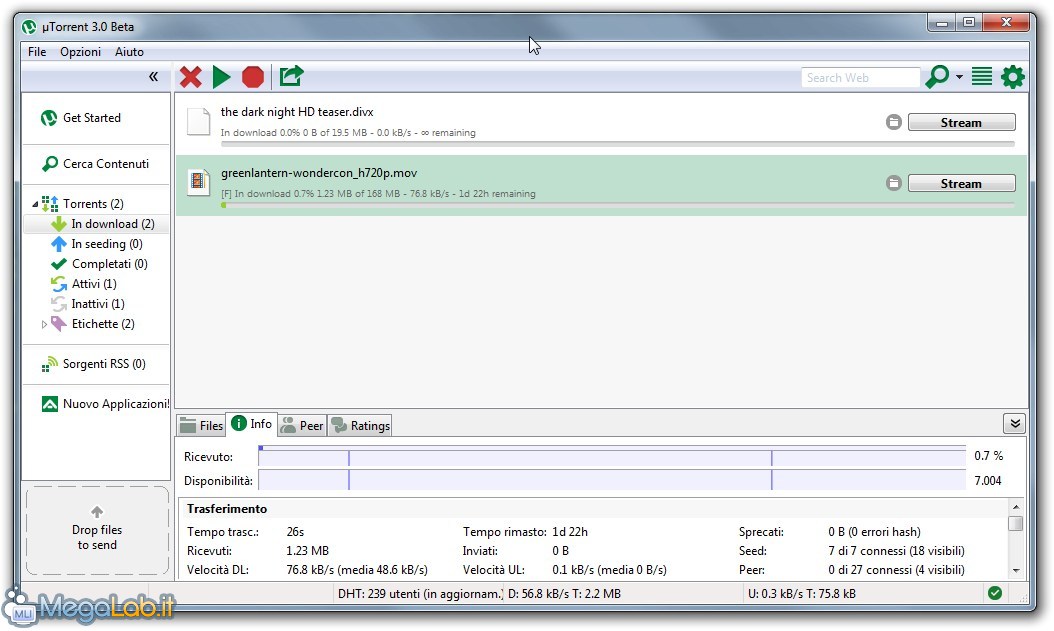Collapse the Torrents tree node triangle
This screenshot has width=1054, height=631.
[35, 204]
